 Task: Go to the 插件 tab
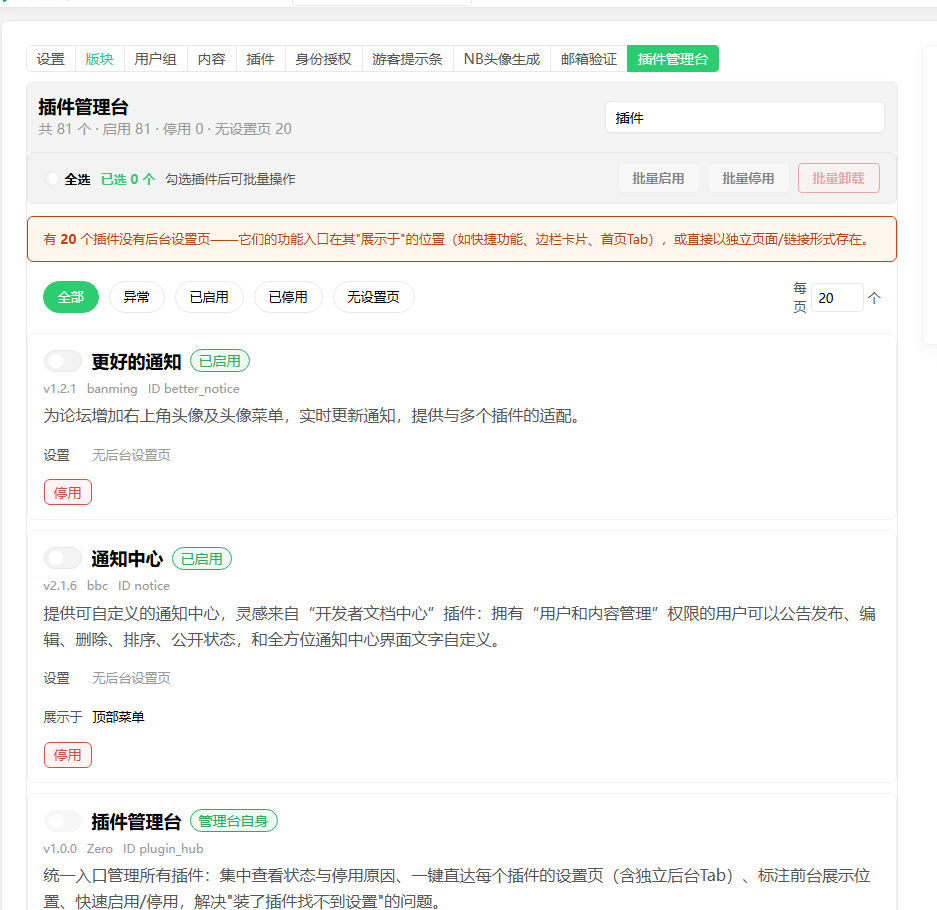point(261,59)
